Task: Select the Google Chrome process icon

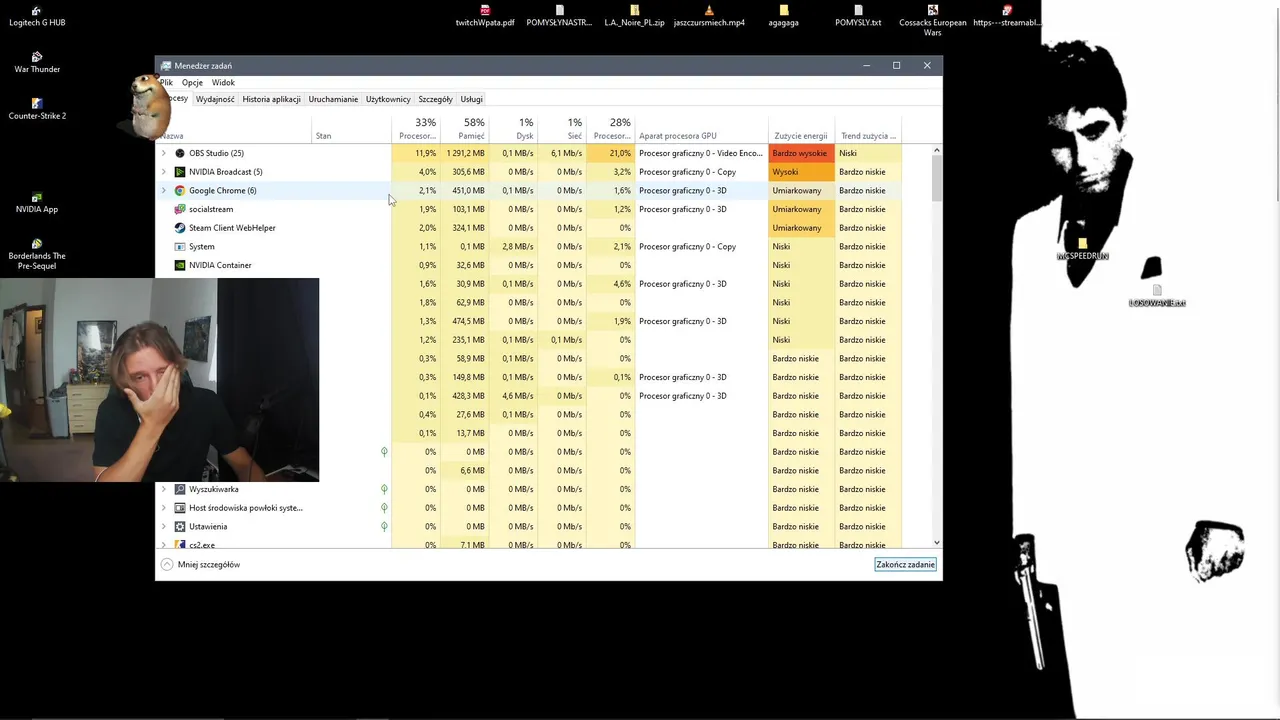Action: tap(180, 190)
